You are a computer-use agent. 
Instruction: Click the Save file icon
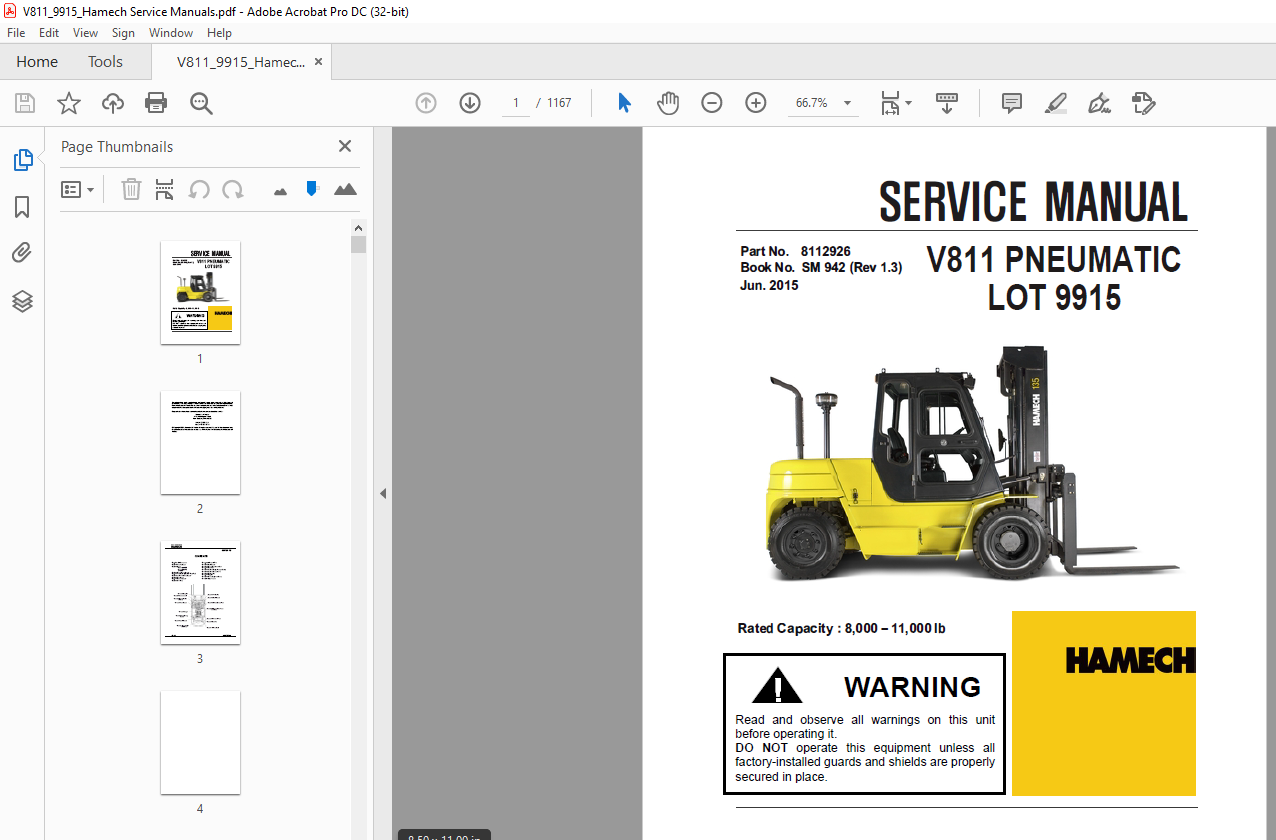[x=25, y=103]
